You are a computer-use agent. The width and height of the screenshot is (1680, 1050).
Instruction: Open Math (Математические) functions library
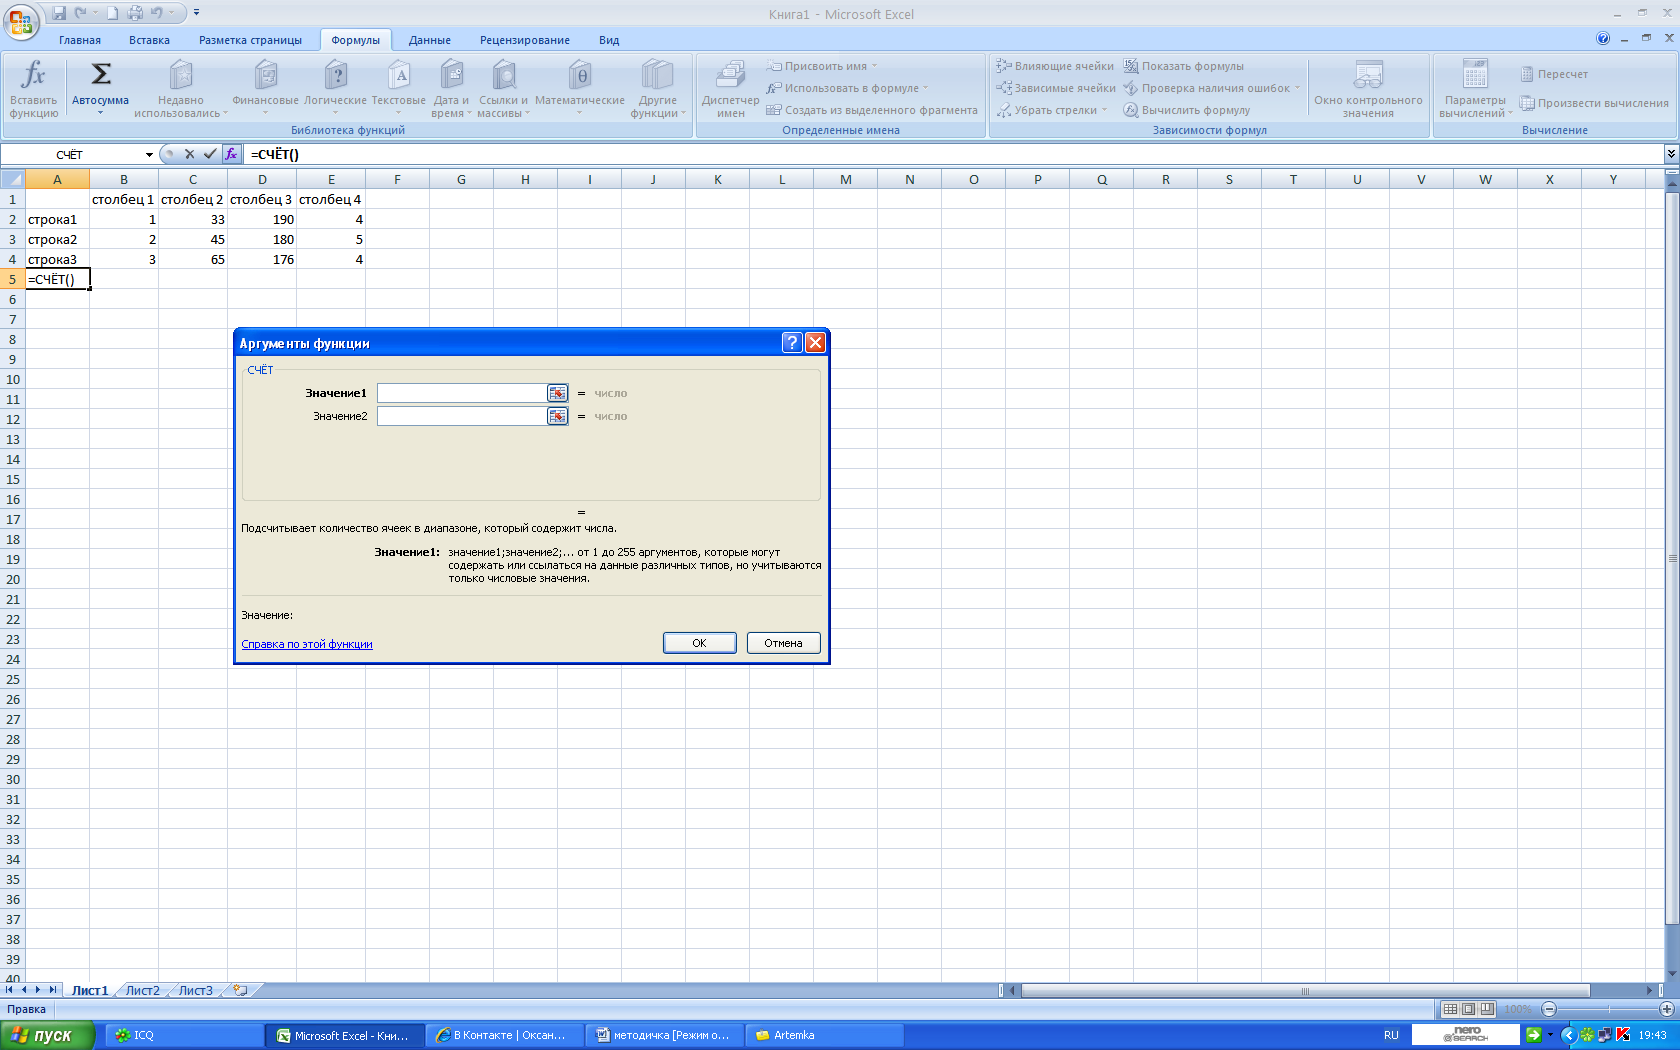pos(580,88)
